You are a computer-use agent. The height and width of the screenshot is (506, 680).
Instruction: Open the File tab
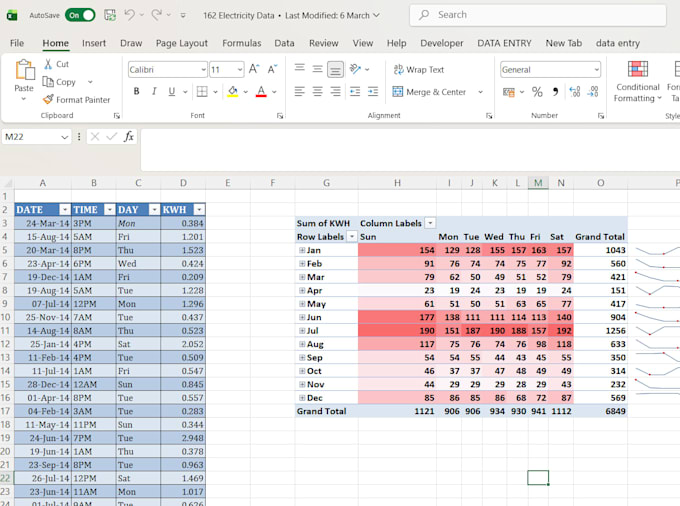[17, 43]
